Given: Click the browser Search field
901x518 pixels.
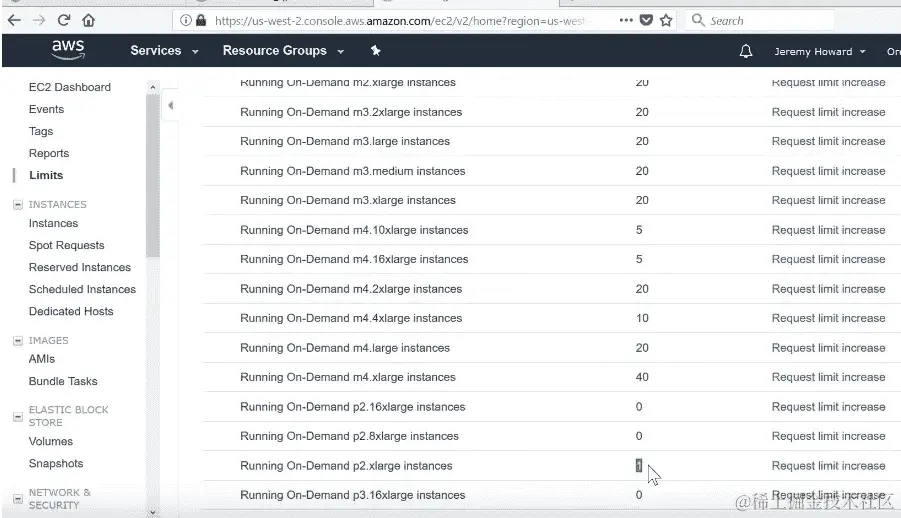Looking at the screenshot, I should coord(759,21).
